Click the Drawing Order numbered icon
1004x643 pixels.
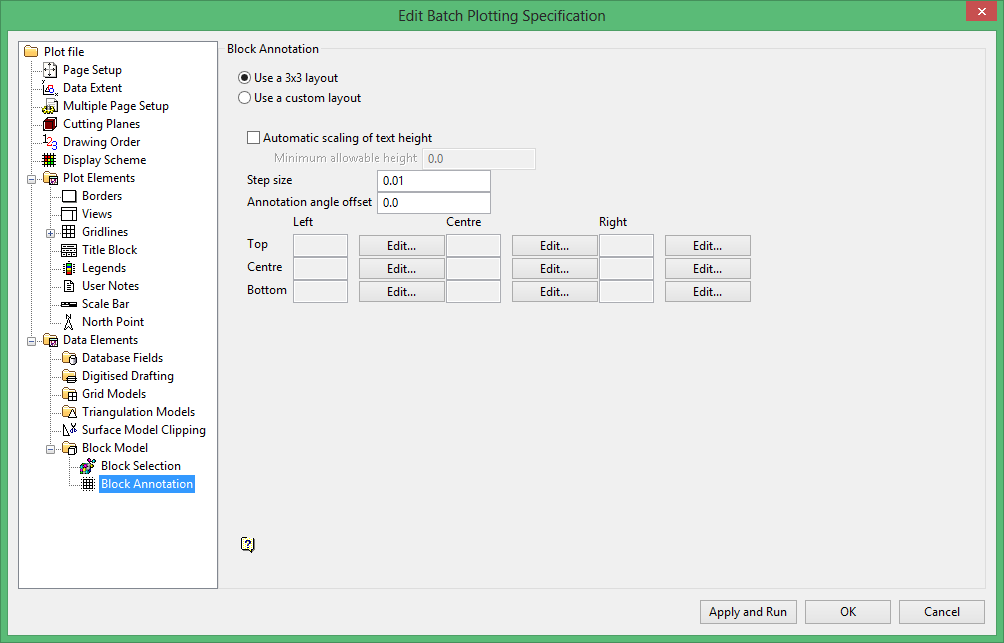50,142
